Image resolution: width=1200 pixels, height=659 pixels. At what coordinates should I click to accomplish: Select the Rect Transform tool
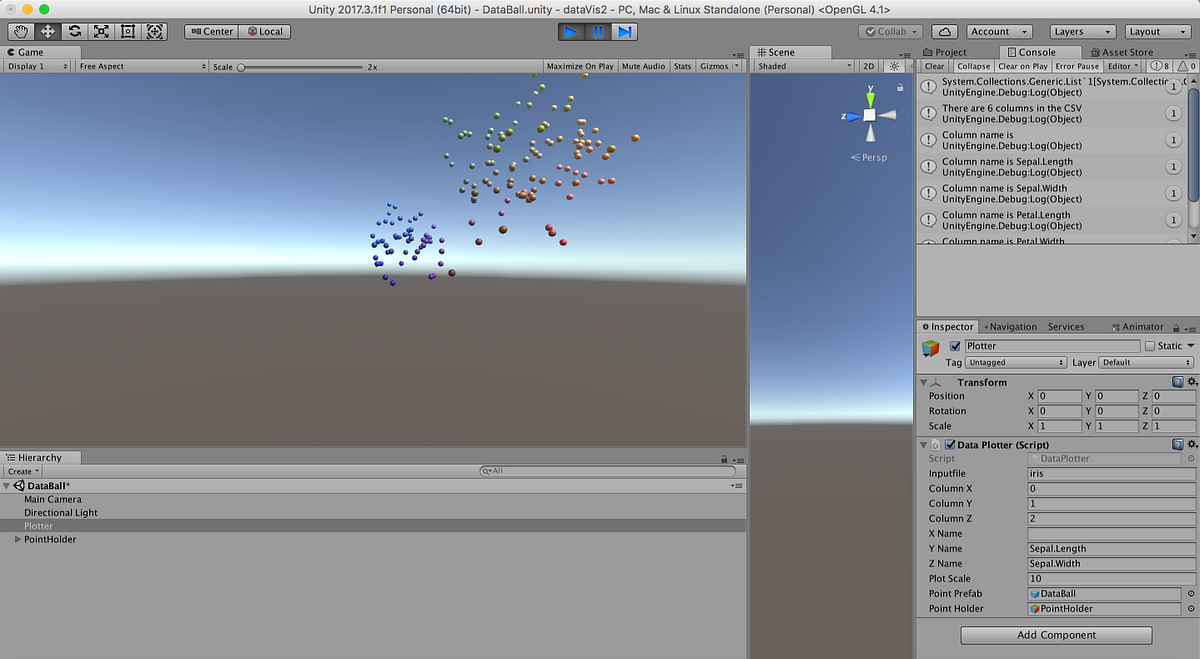coord(128,32)
